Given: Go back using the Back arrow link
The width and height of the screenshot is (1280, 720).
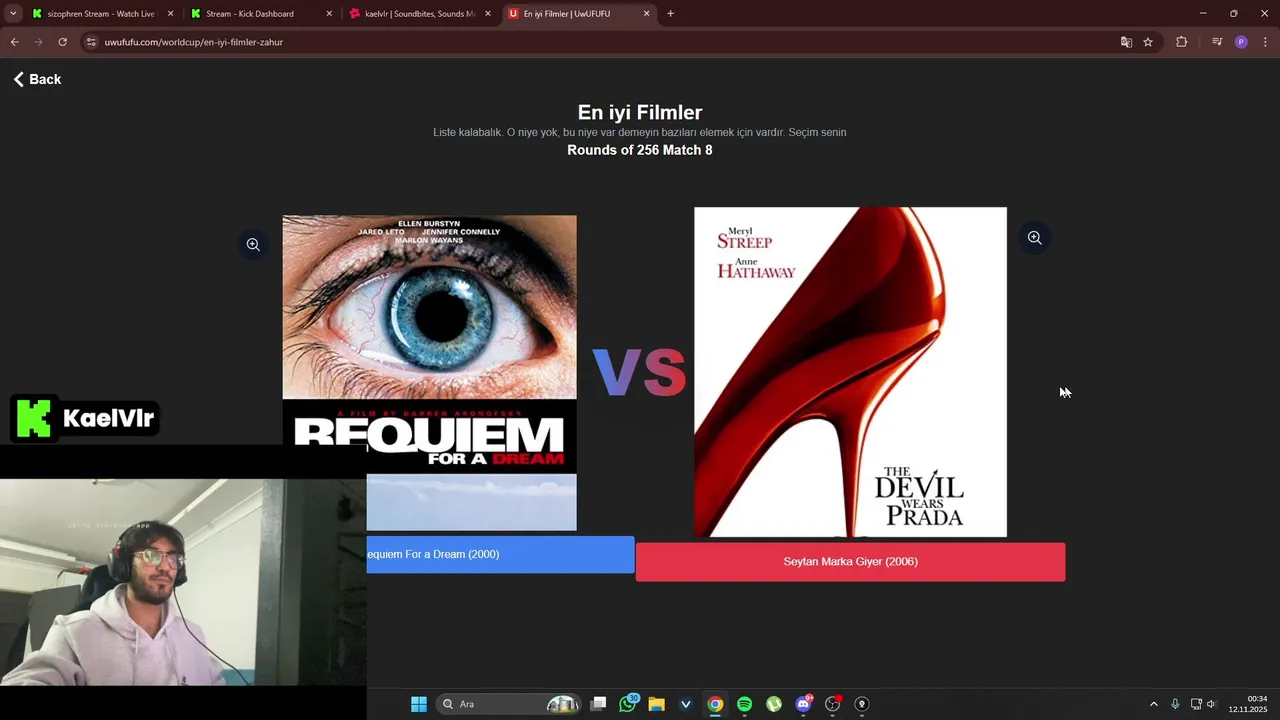Looking at the screenshot, I should (37, 79).
